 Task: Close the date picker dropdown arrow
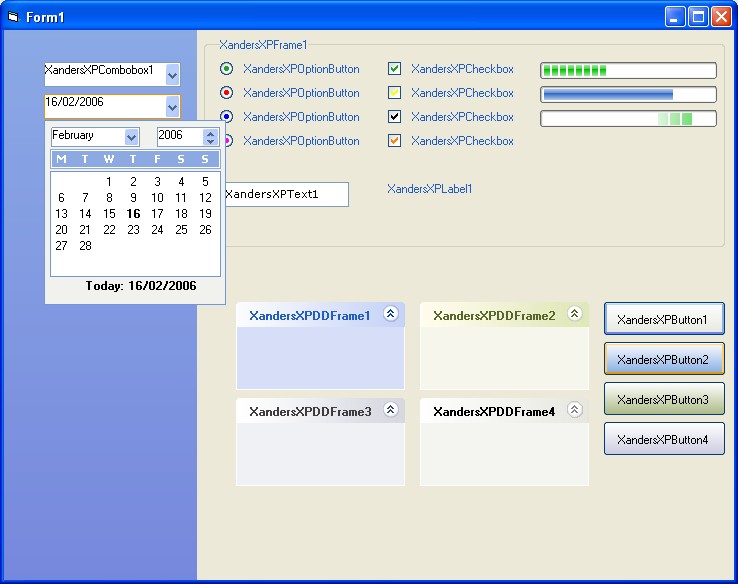pos(172,106)
